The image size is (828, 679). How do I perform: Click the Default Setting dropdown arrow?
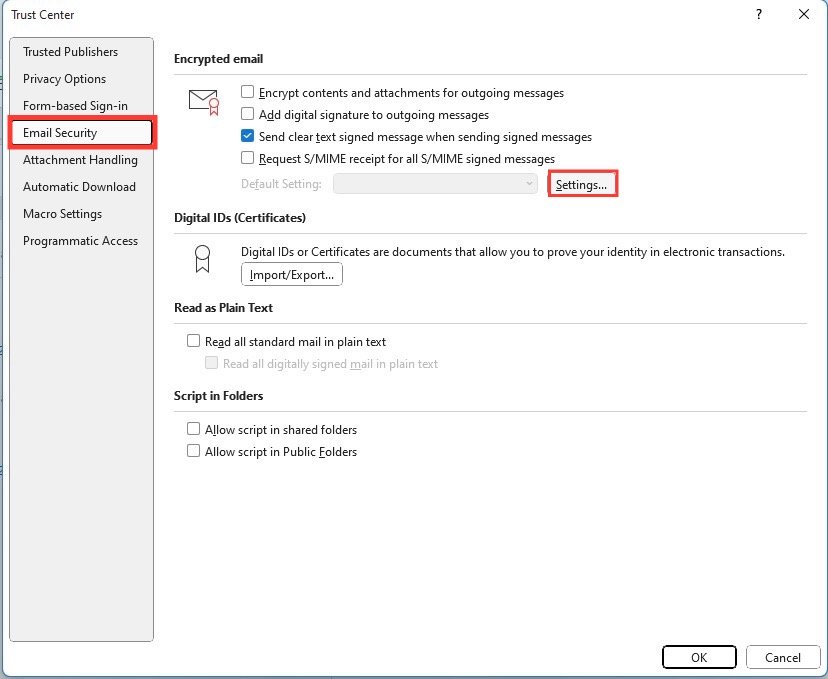(x=529, y=184)
